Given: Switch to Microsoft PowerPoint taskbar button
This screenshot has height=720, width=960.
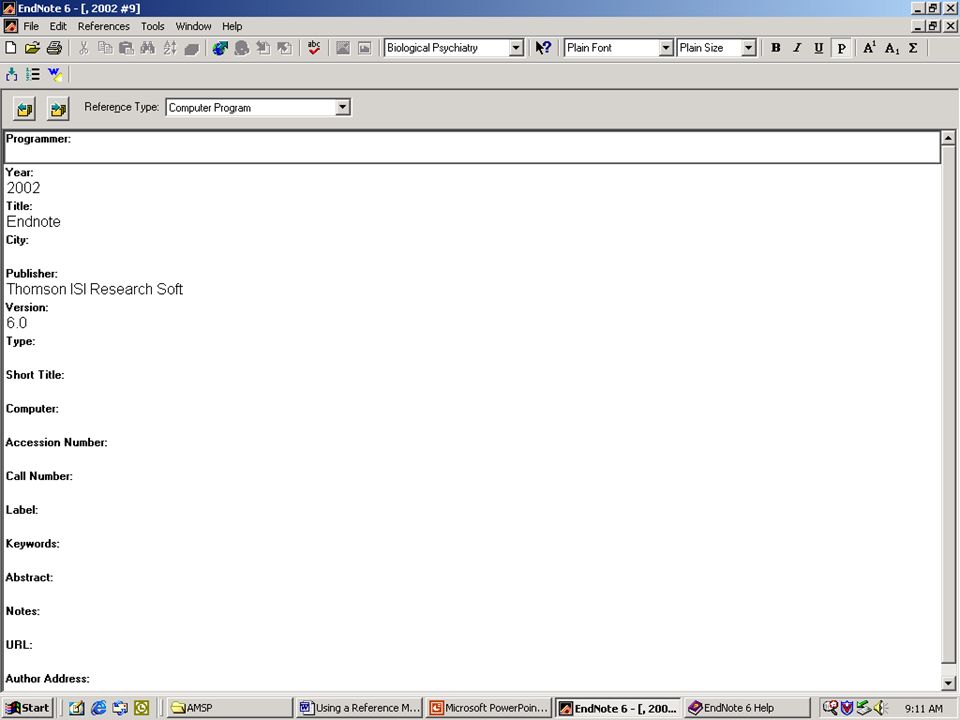Looking at the screenshot, I should coord(489,708).
